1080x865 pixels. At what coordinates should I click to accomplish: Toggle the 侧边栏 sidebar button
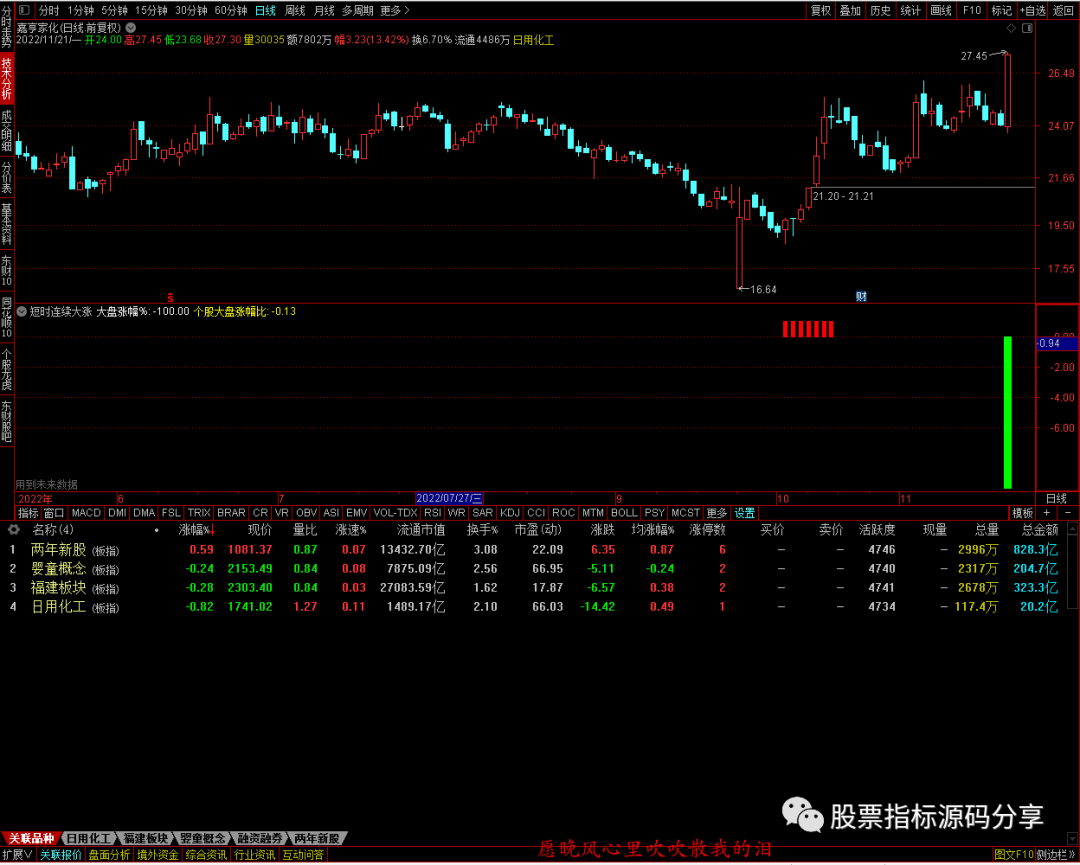tap(1057, 855)
